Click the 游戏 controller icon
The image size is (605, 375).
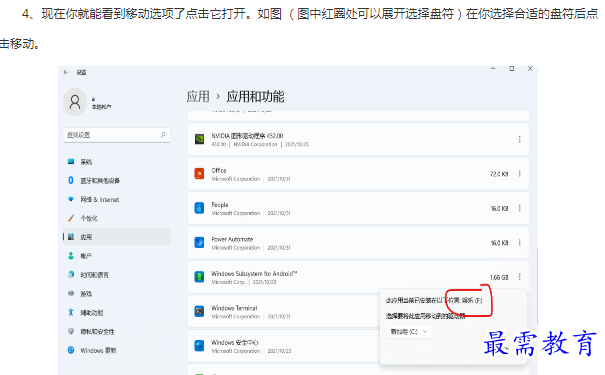71,293
